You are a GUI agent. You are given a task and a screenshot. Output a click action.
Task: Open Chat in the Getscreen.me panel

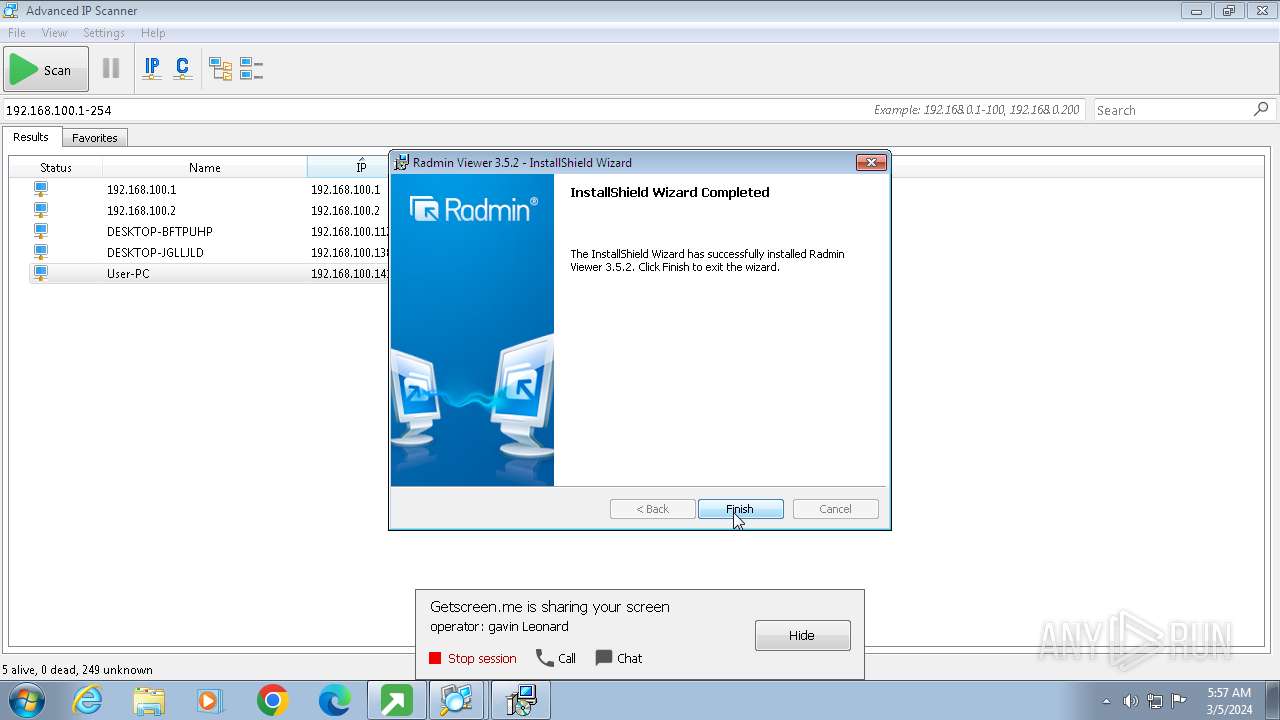(619, 658)
